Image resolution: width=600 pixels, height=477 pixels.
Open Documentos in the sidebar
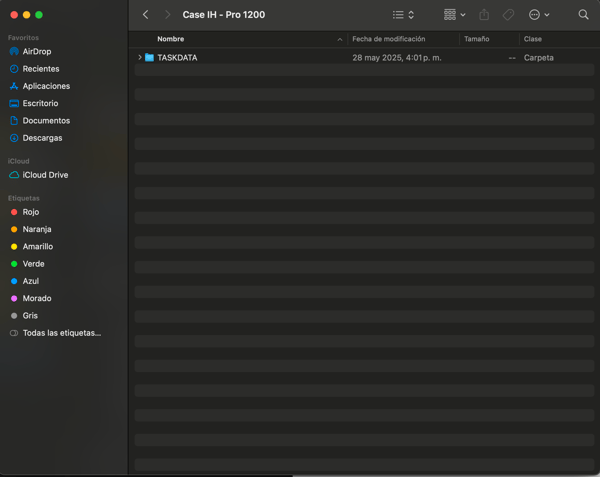pyautogui.click(x=46, y=120)
